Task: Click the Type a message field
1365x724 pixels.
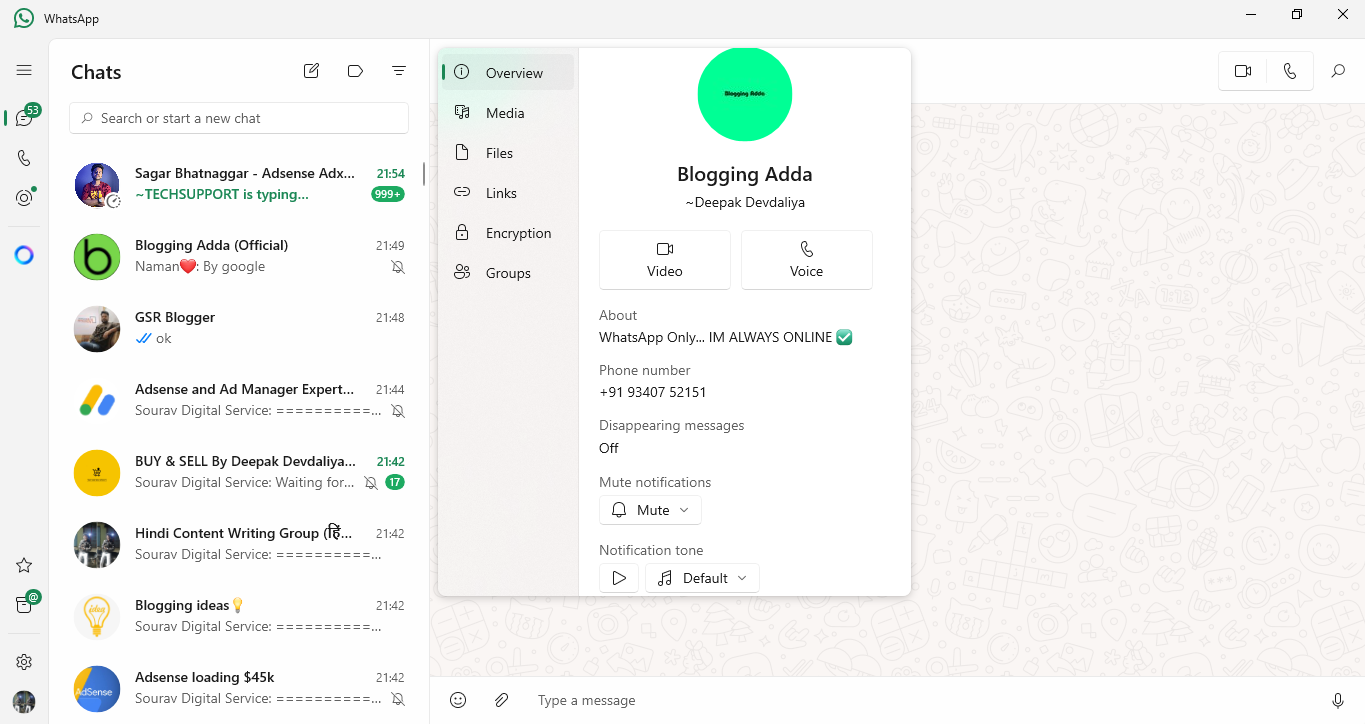Action: coord(920,700)
